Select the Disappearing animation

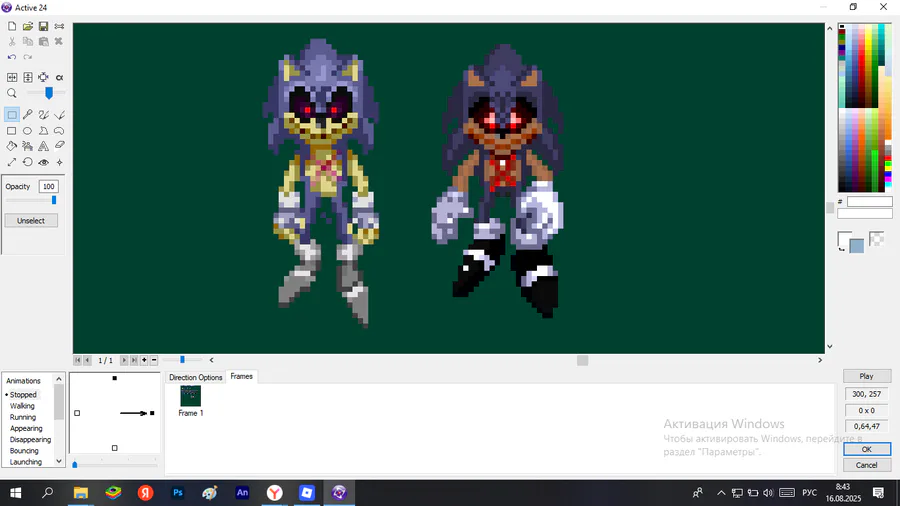click(x=30, y=439)
